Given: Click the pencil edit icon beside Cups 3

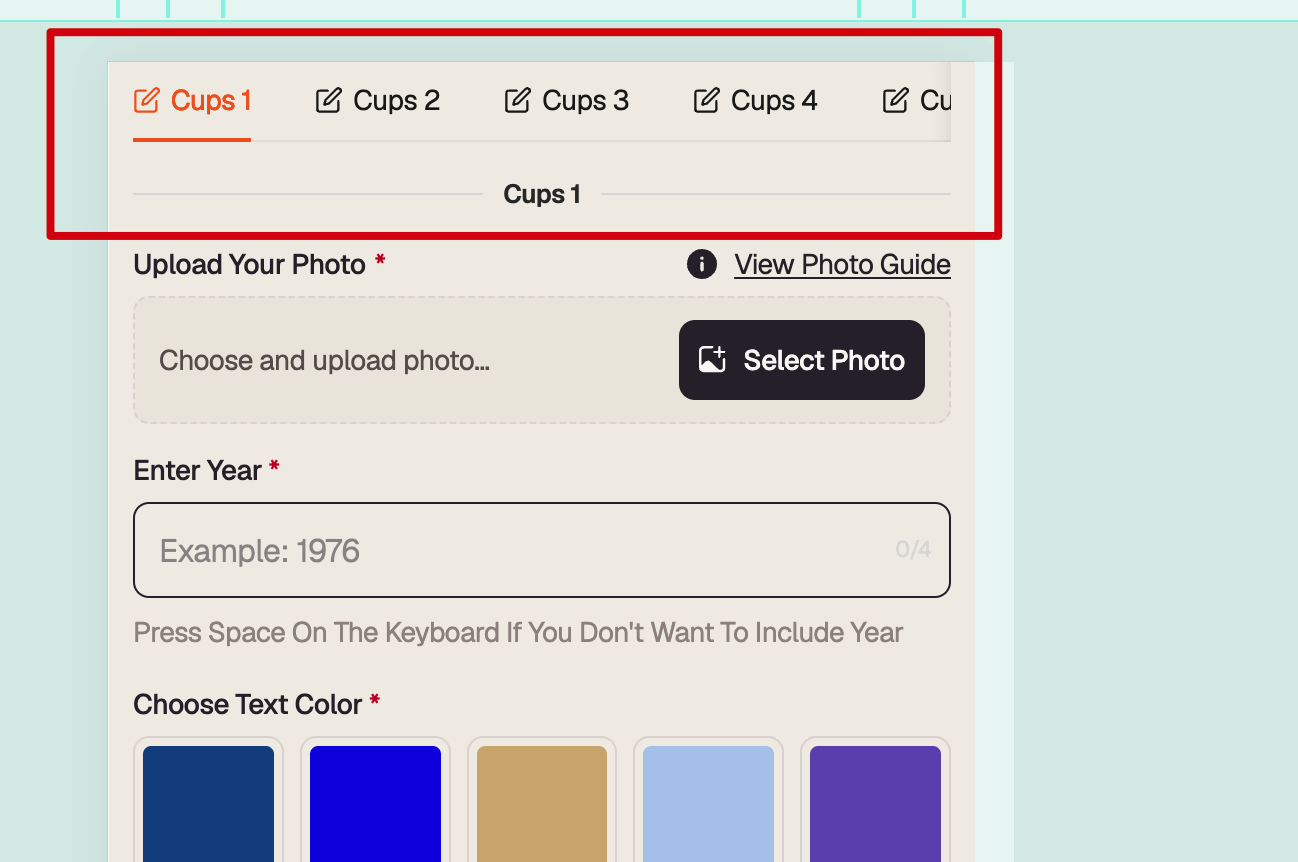Looking at the screenshot, I should click(x=517, y=101).
